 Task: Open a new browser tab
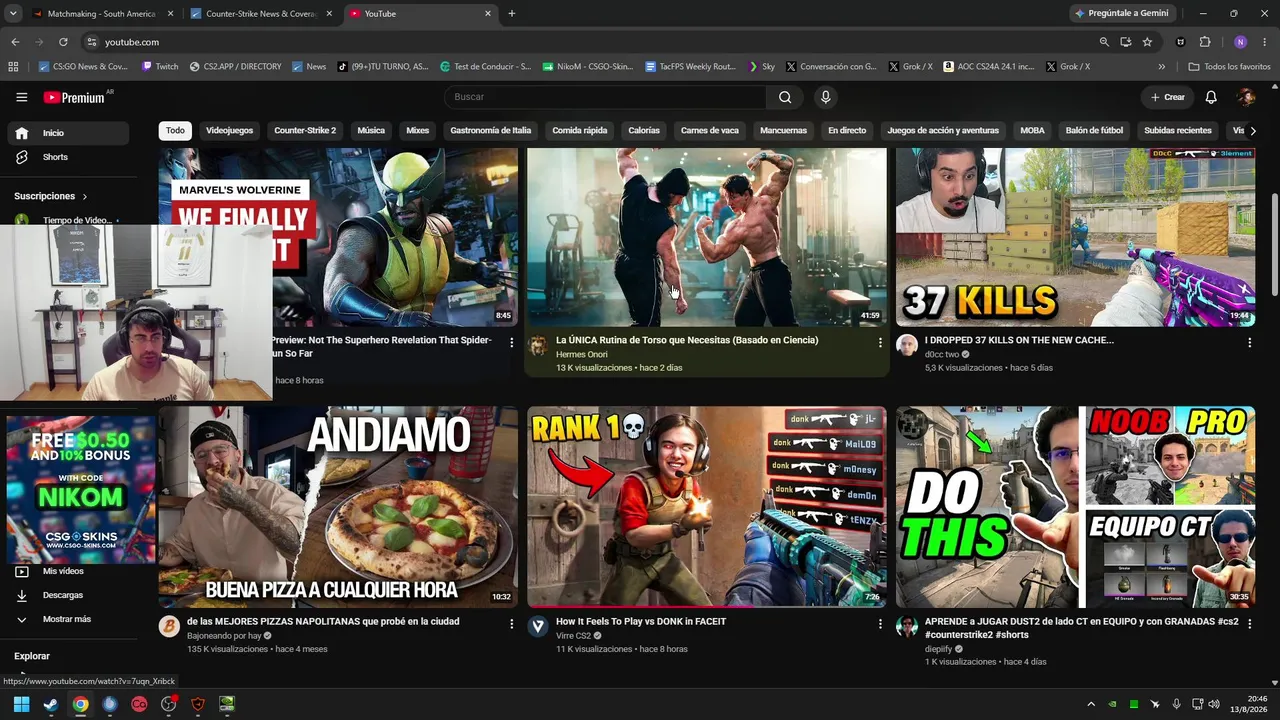pos(512,14)
